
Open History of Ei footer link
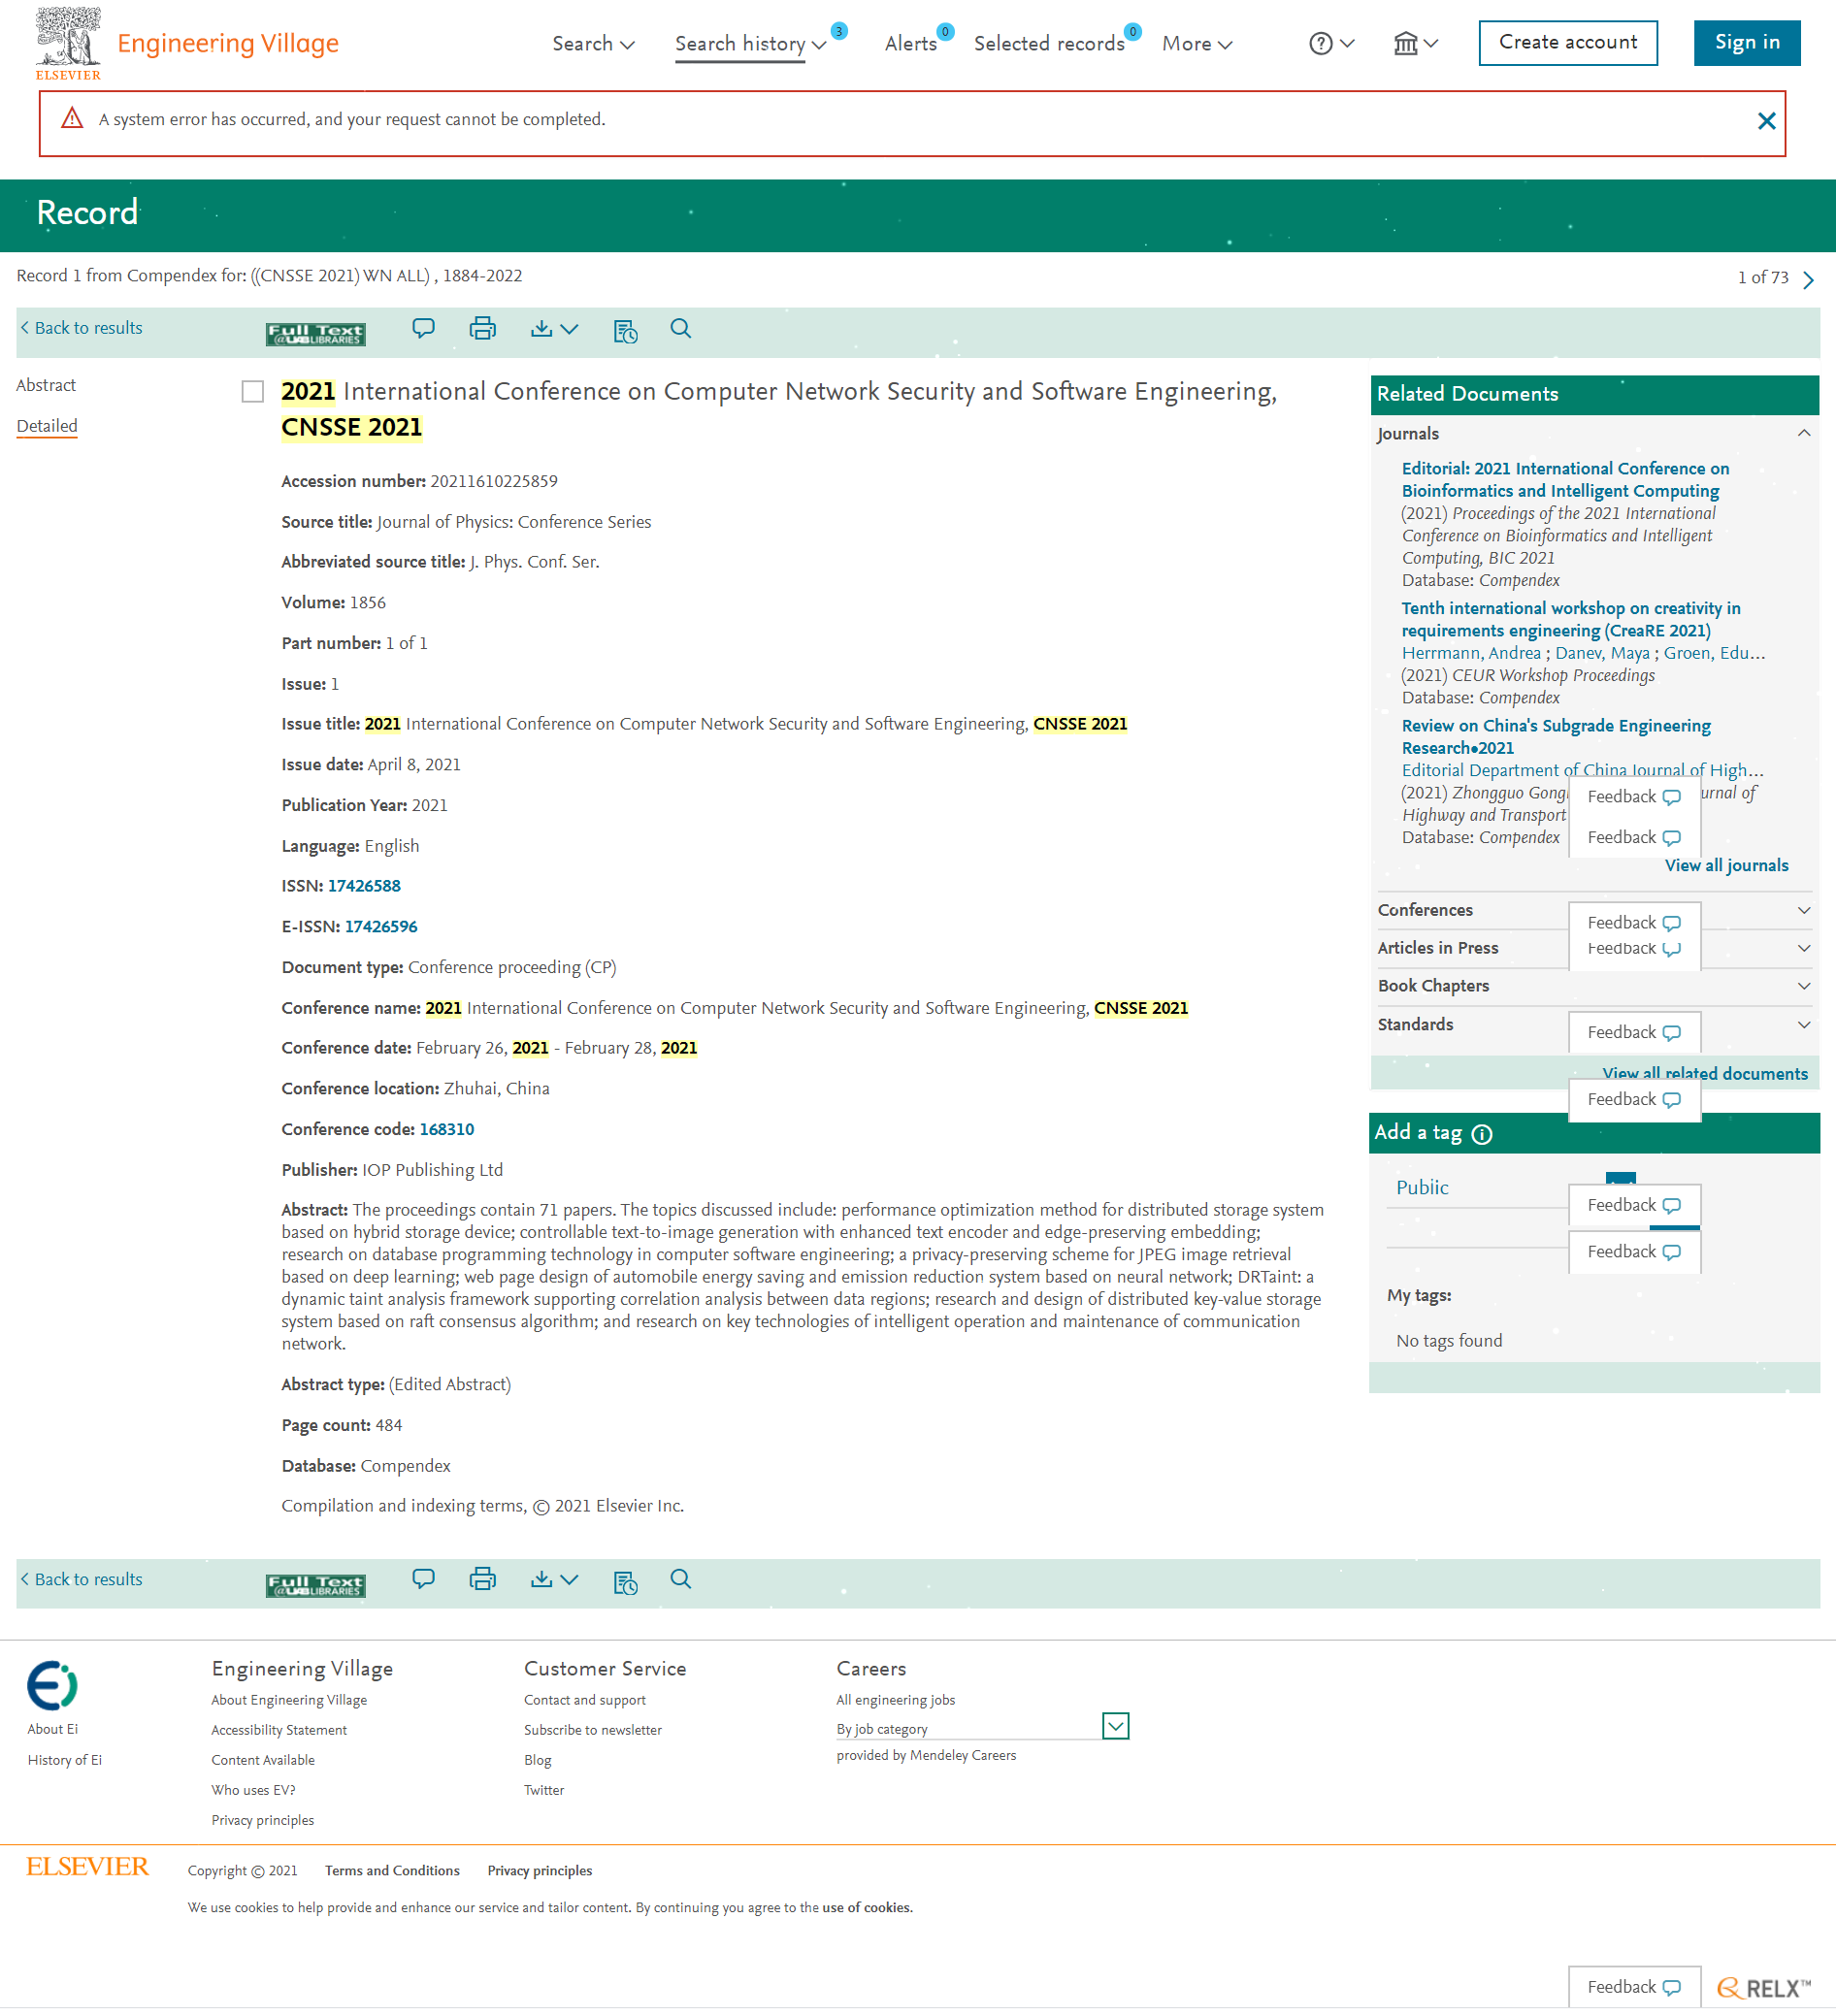pos(65,1760)
